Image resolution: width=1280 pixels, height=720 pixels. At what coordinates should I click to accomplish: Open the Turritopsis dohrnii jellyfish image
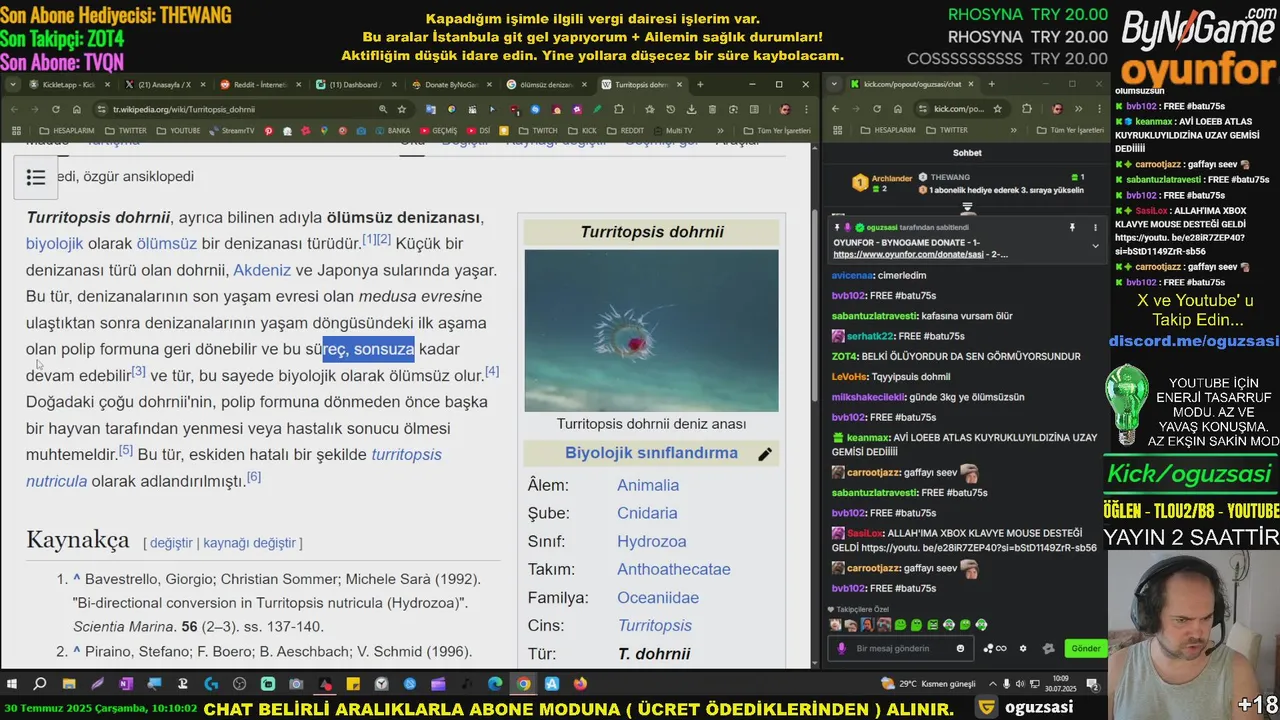(x=651, y=330)
